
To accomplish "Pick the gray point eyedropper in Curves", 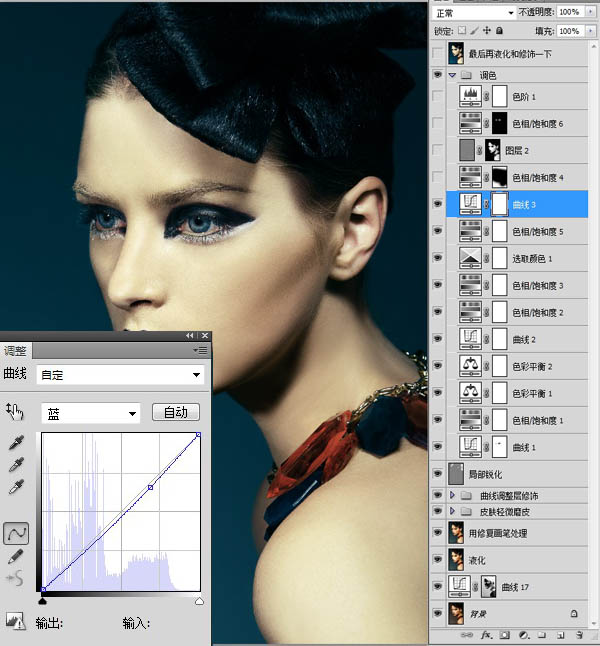I will point(16,465).
